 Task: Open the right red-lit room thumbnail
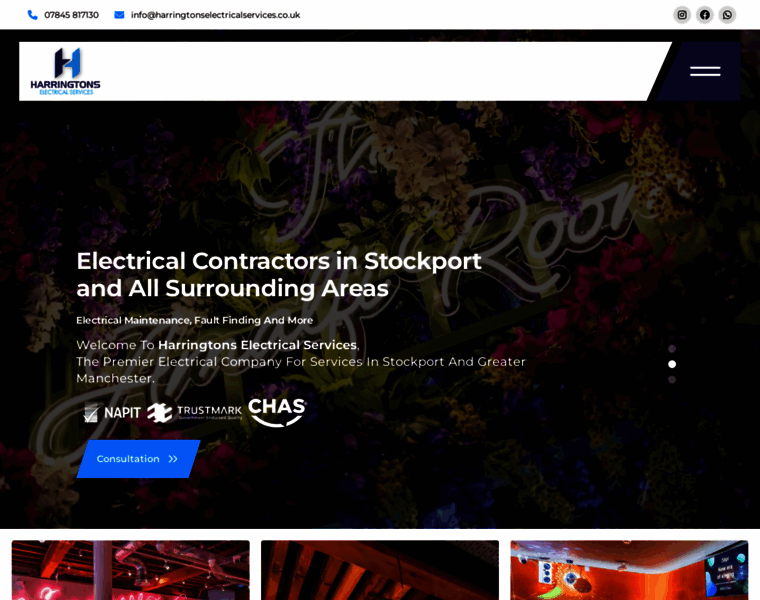[x=629, y=570]
